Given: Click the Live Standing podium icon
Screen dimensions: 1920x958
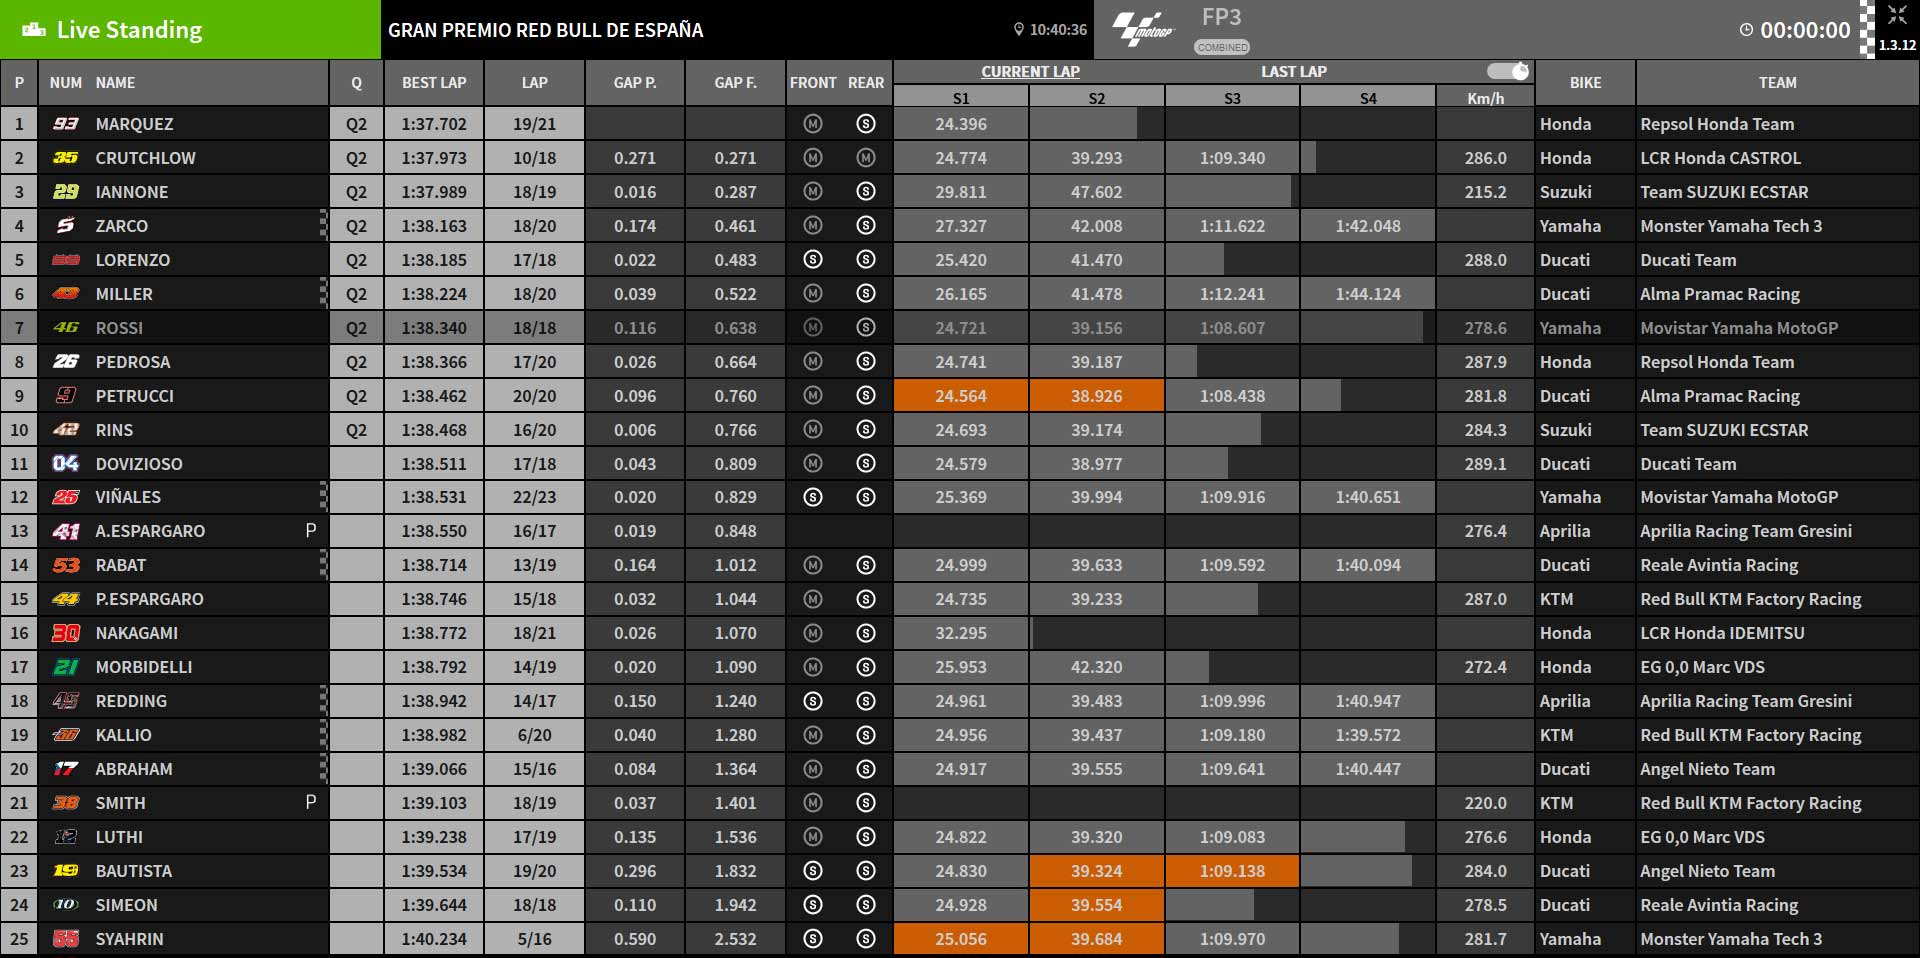Looking at the screenshot, I should pyautogui.click(x=34, y=30).
